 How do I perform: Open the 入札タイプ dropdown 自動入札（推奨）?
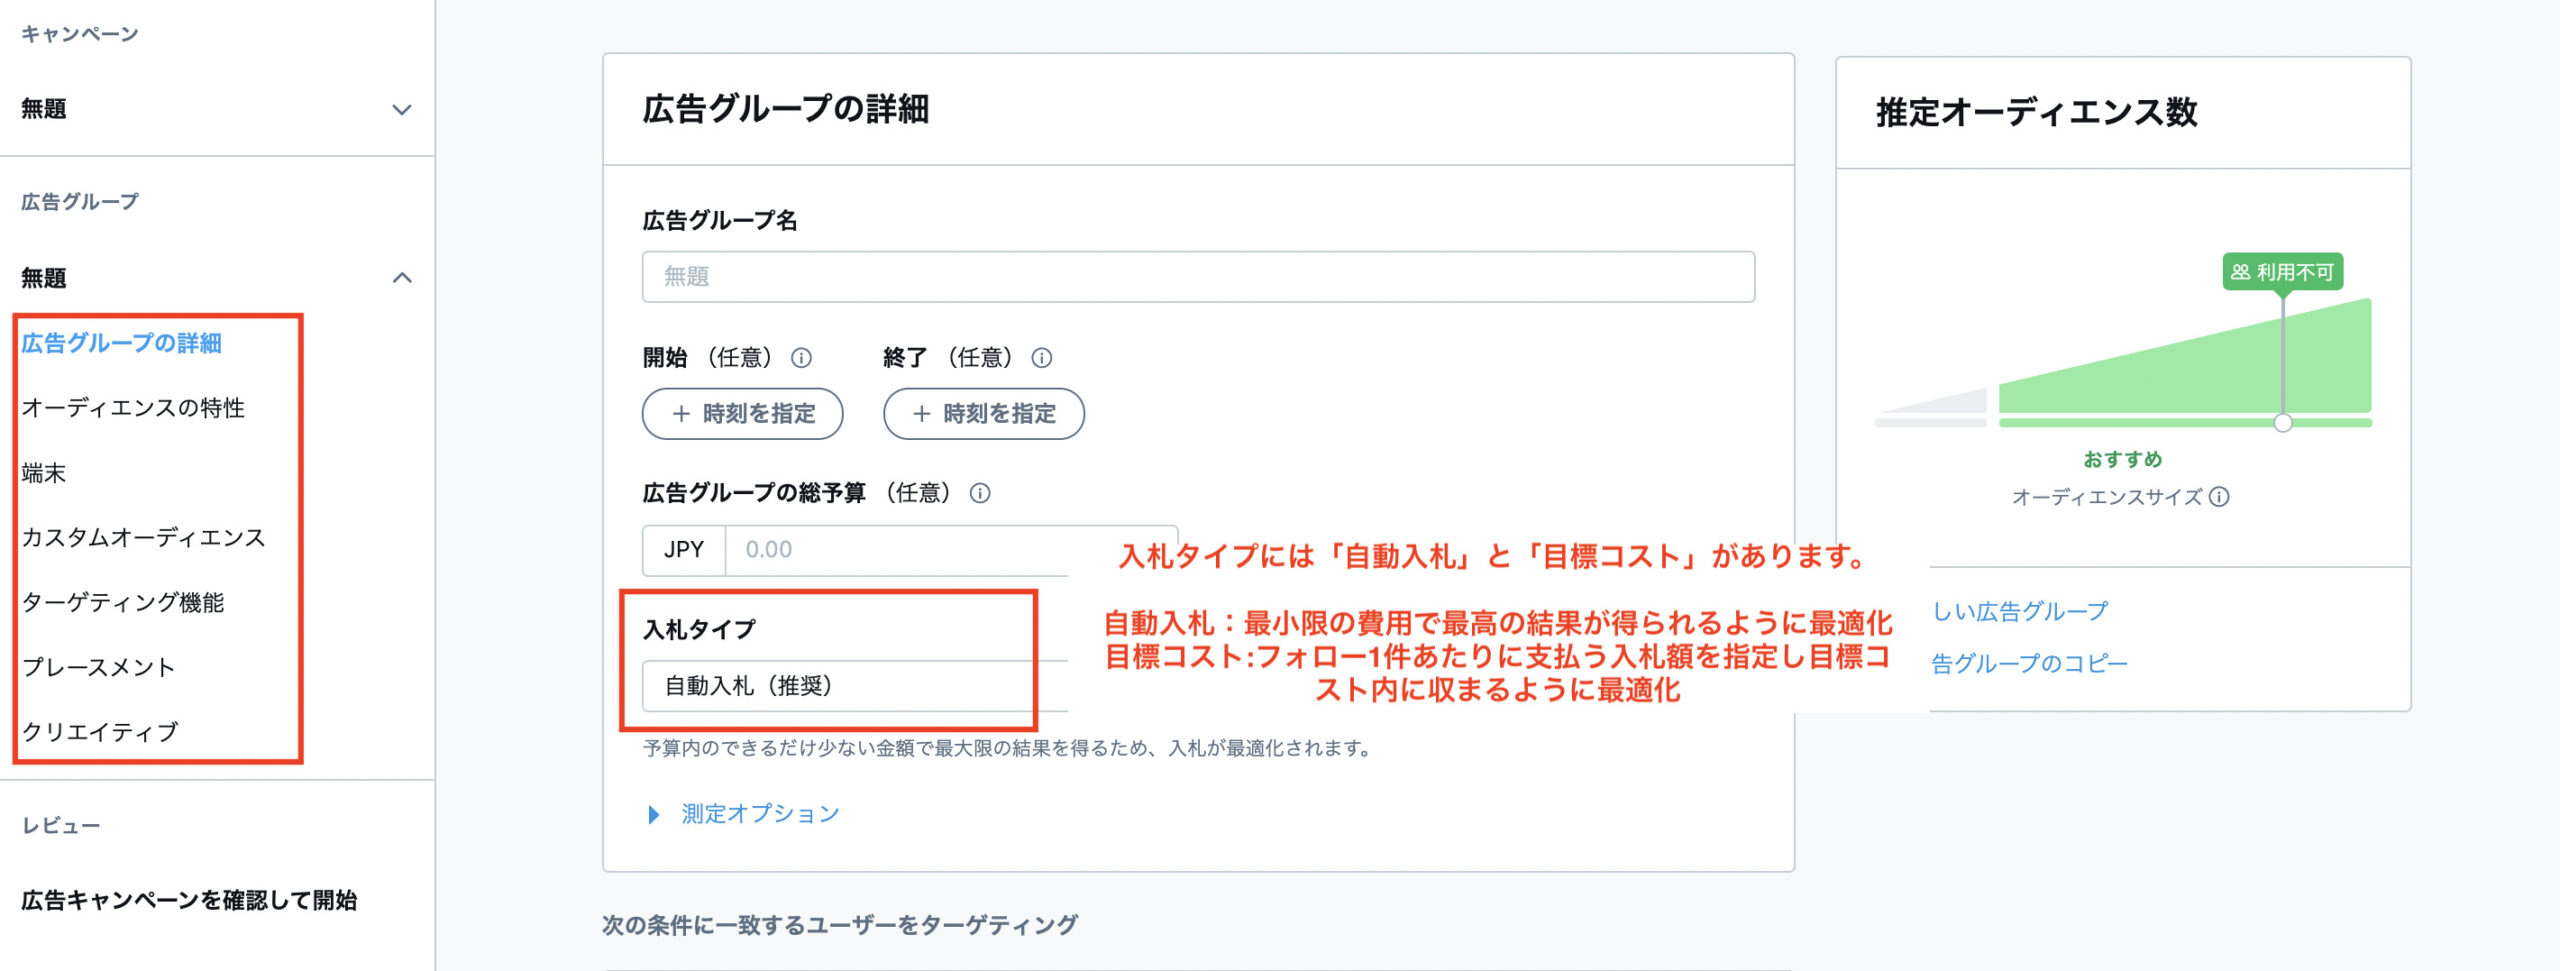click(x=850, y=686)
